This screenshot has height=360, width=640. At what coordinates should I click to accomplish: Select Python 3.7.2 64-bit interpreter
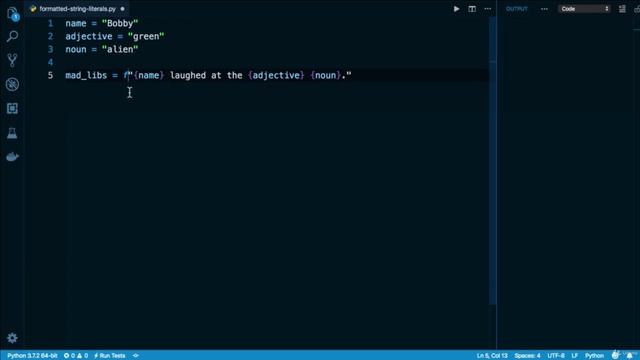click(32, 356)
